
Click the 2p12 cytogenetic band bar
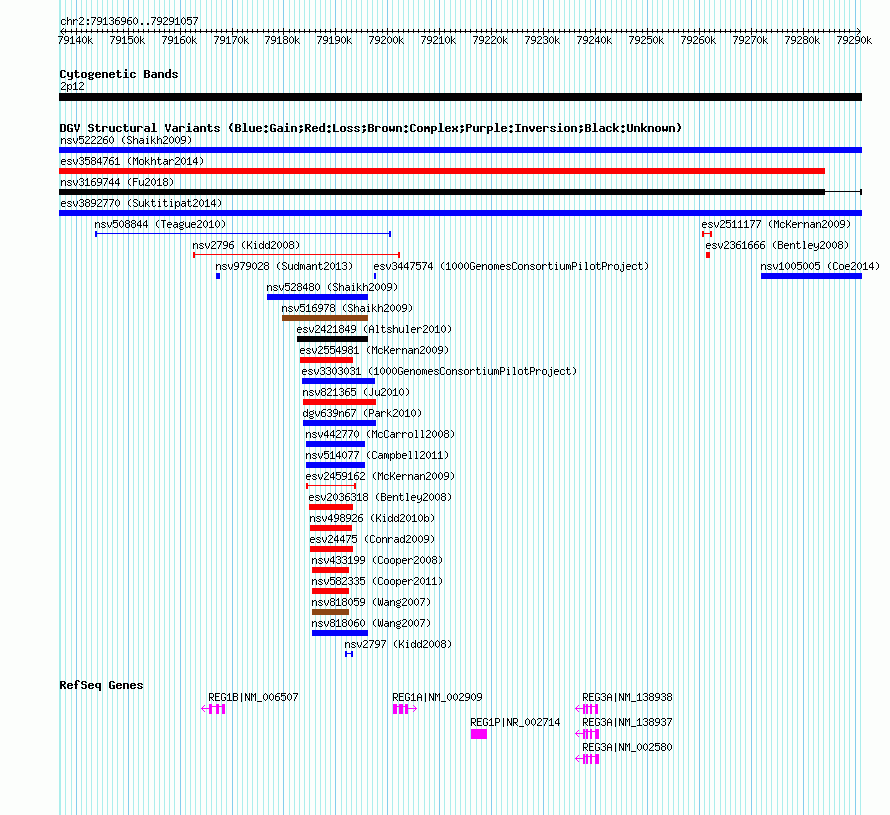pyautogui.click(x=460, y=97)
